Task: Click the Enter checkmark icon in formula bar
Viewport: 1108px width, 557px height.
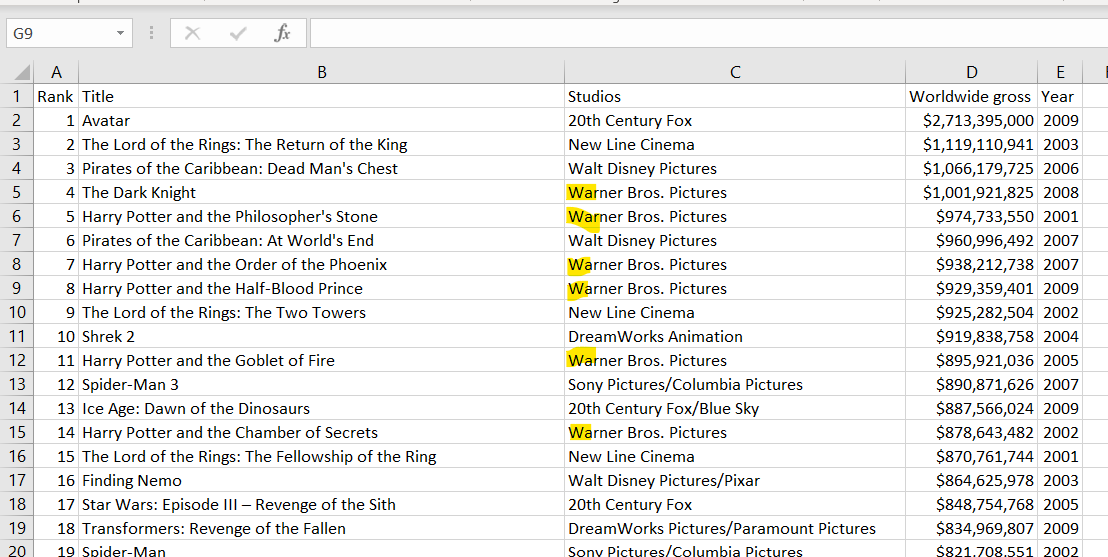Action: click(x=237, y=33)
